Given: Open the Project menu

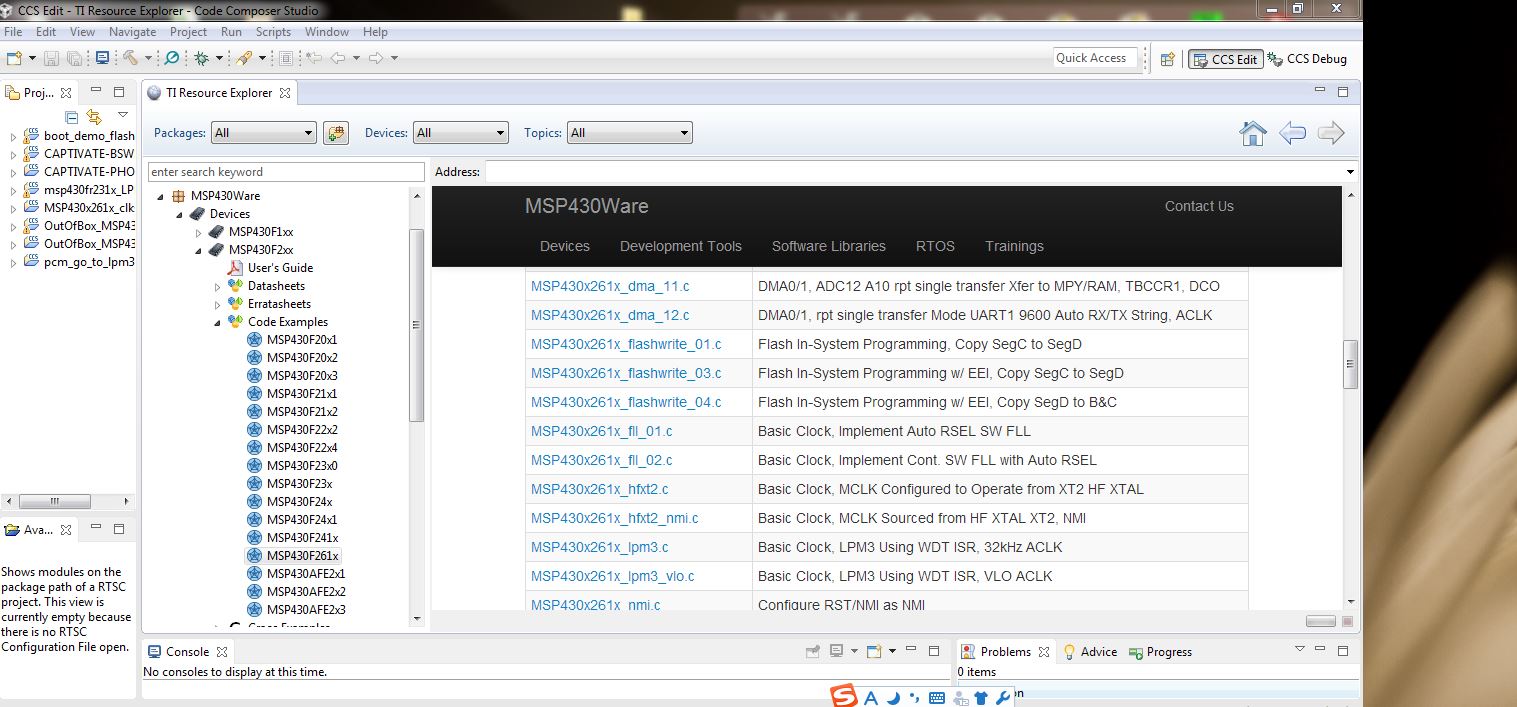Looking at the screenshot, I should 188,32.
